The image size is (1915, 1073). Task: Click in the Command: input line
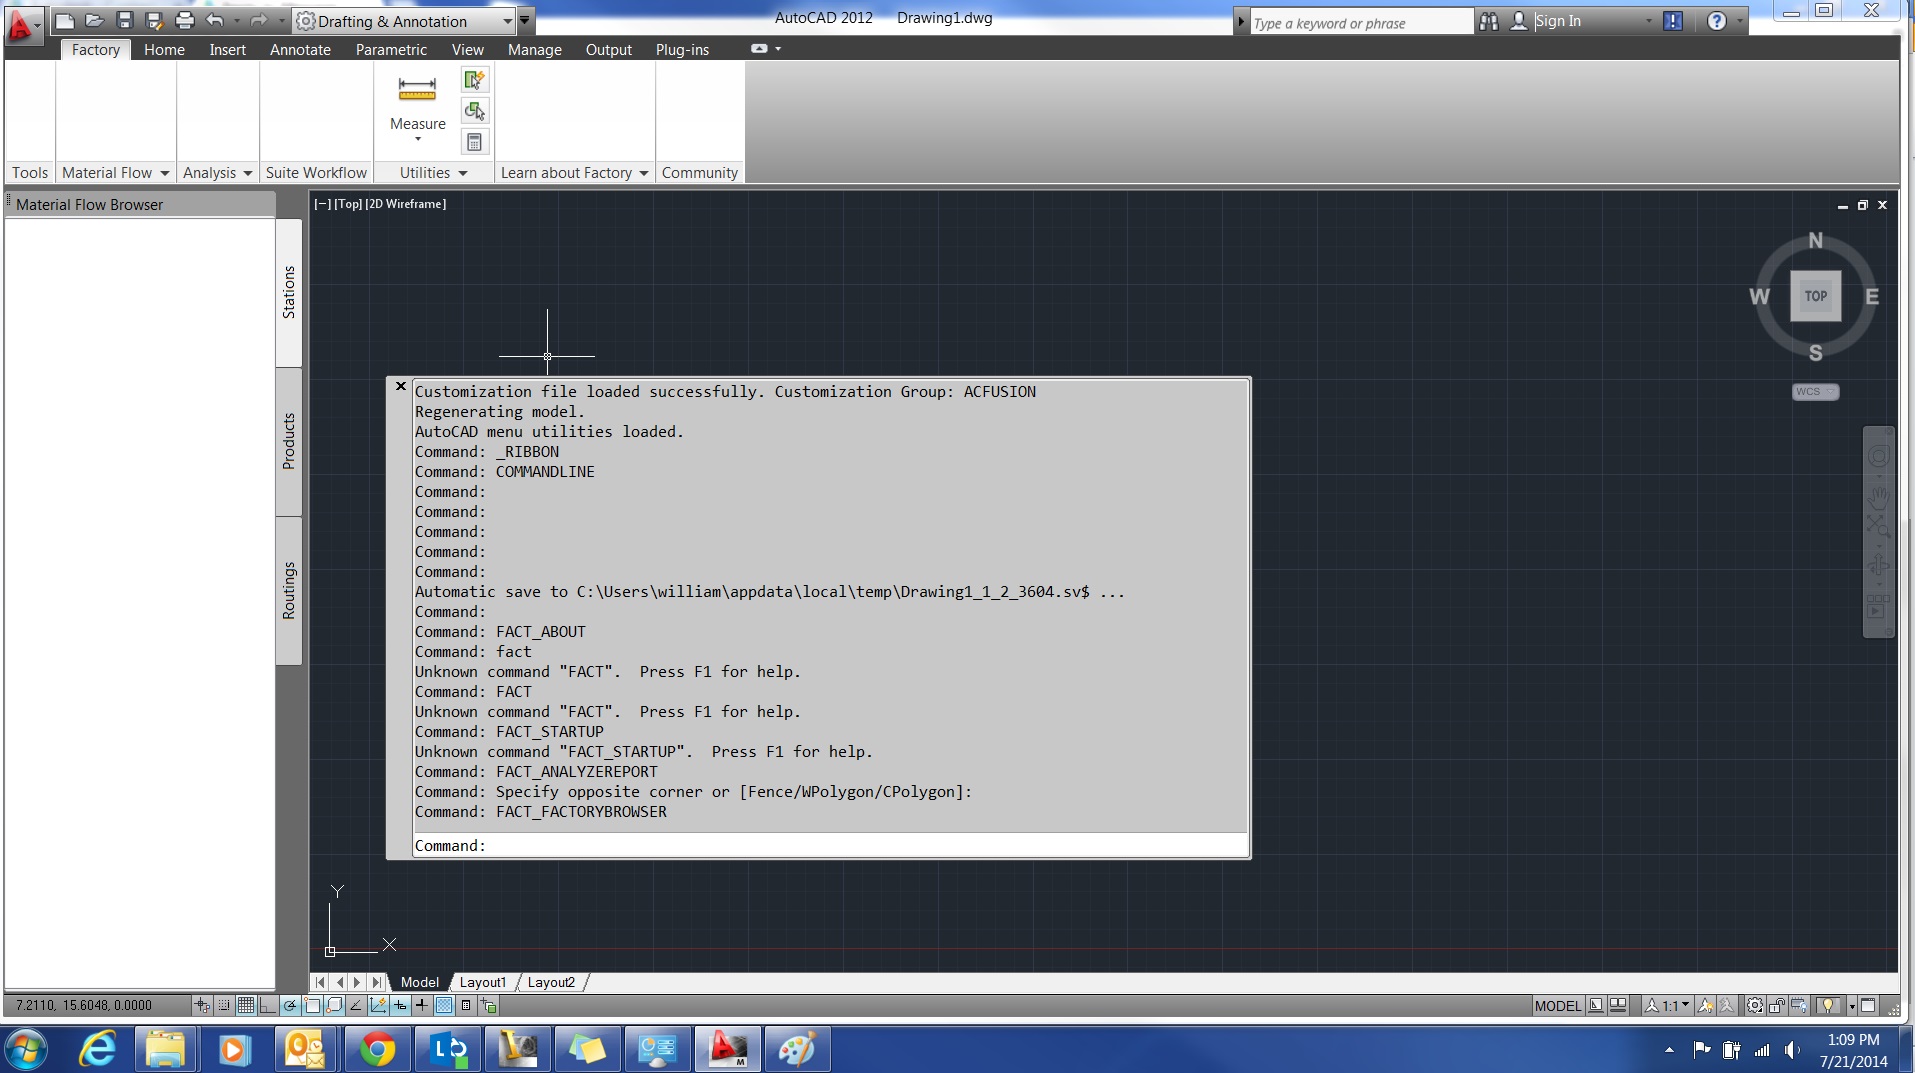pos(830,846)
